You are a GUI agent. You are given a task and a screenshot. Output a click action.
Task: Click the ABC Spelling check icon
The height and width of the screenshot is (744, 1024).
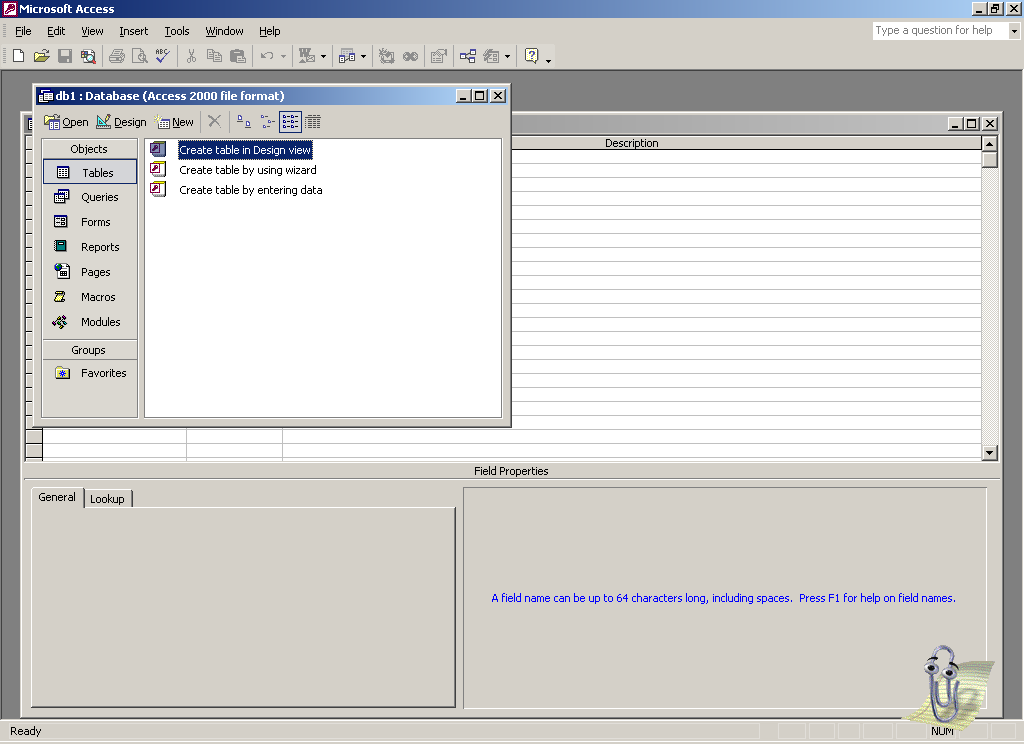(163, 56)
